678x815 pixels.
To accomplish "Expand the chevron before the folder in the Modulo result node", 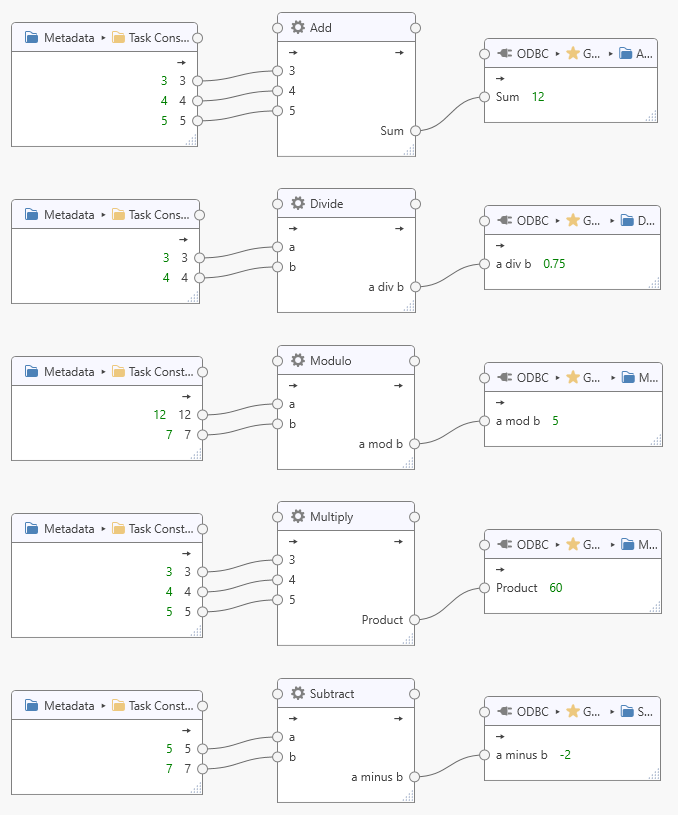I will (612, 377).
